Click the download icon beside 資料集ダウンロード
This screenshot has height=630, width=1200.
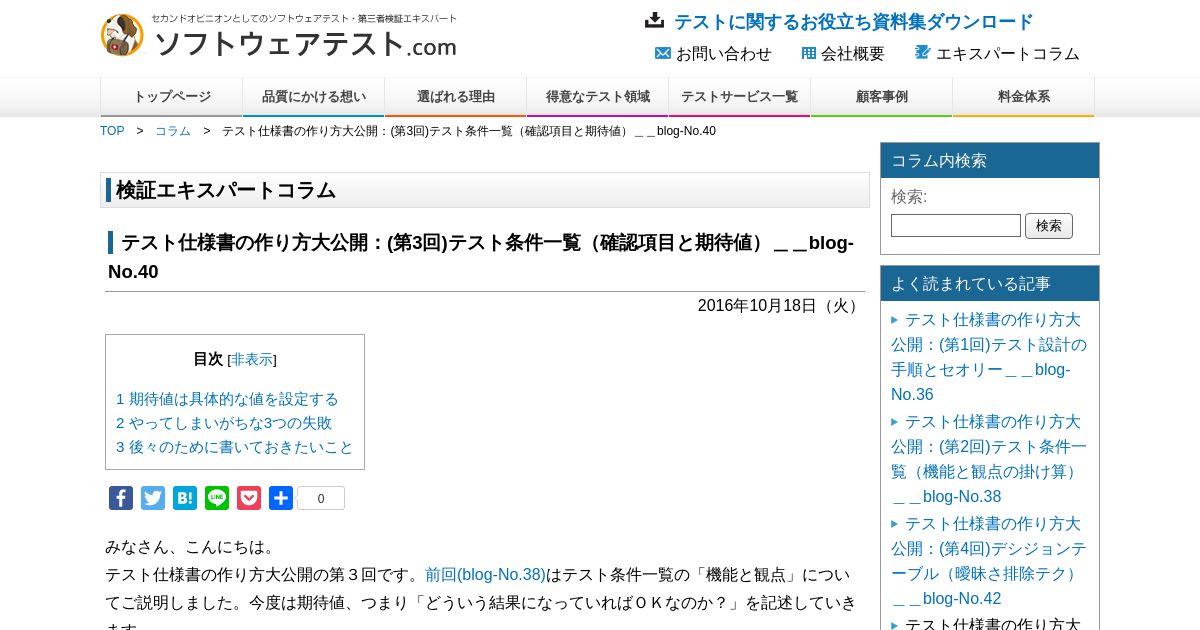tap(655, 21)
